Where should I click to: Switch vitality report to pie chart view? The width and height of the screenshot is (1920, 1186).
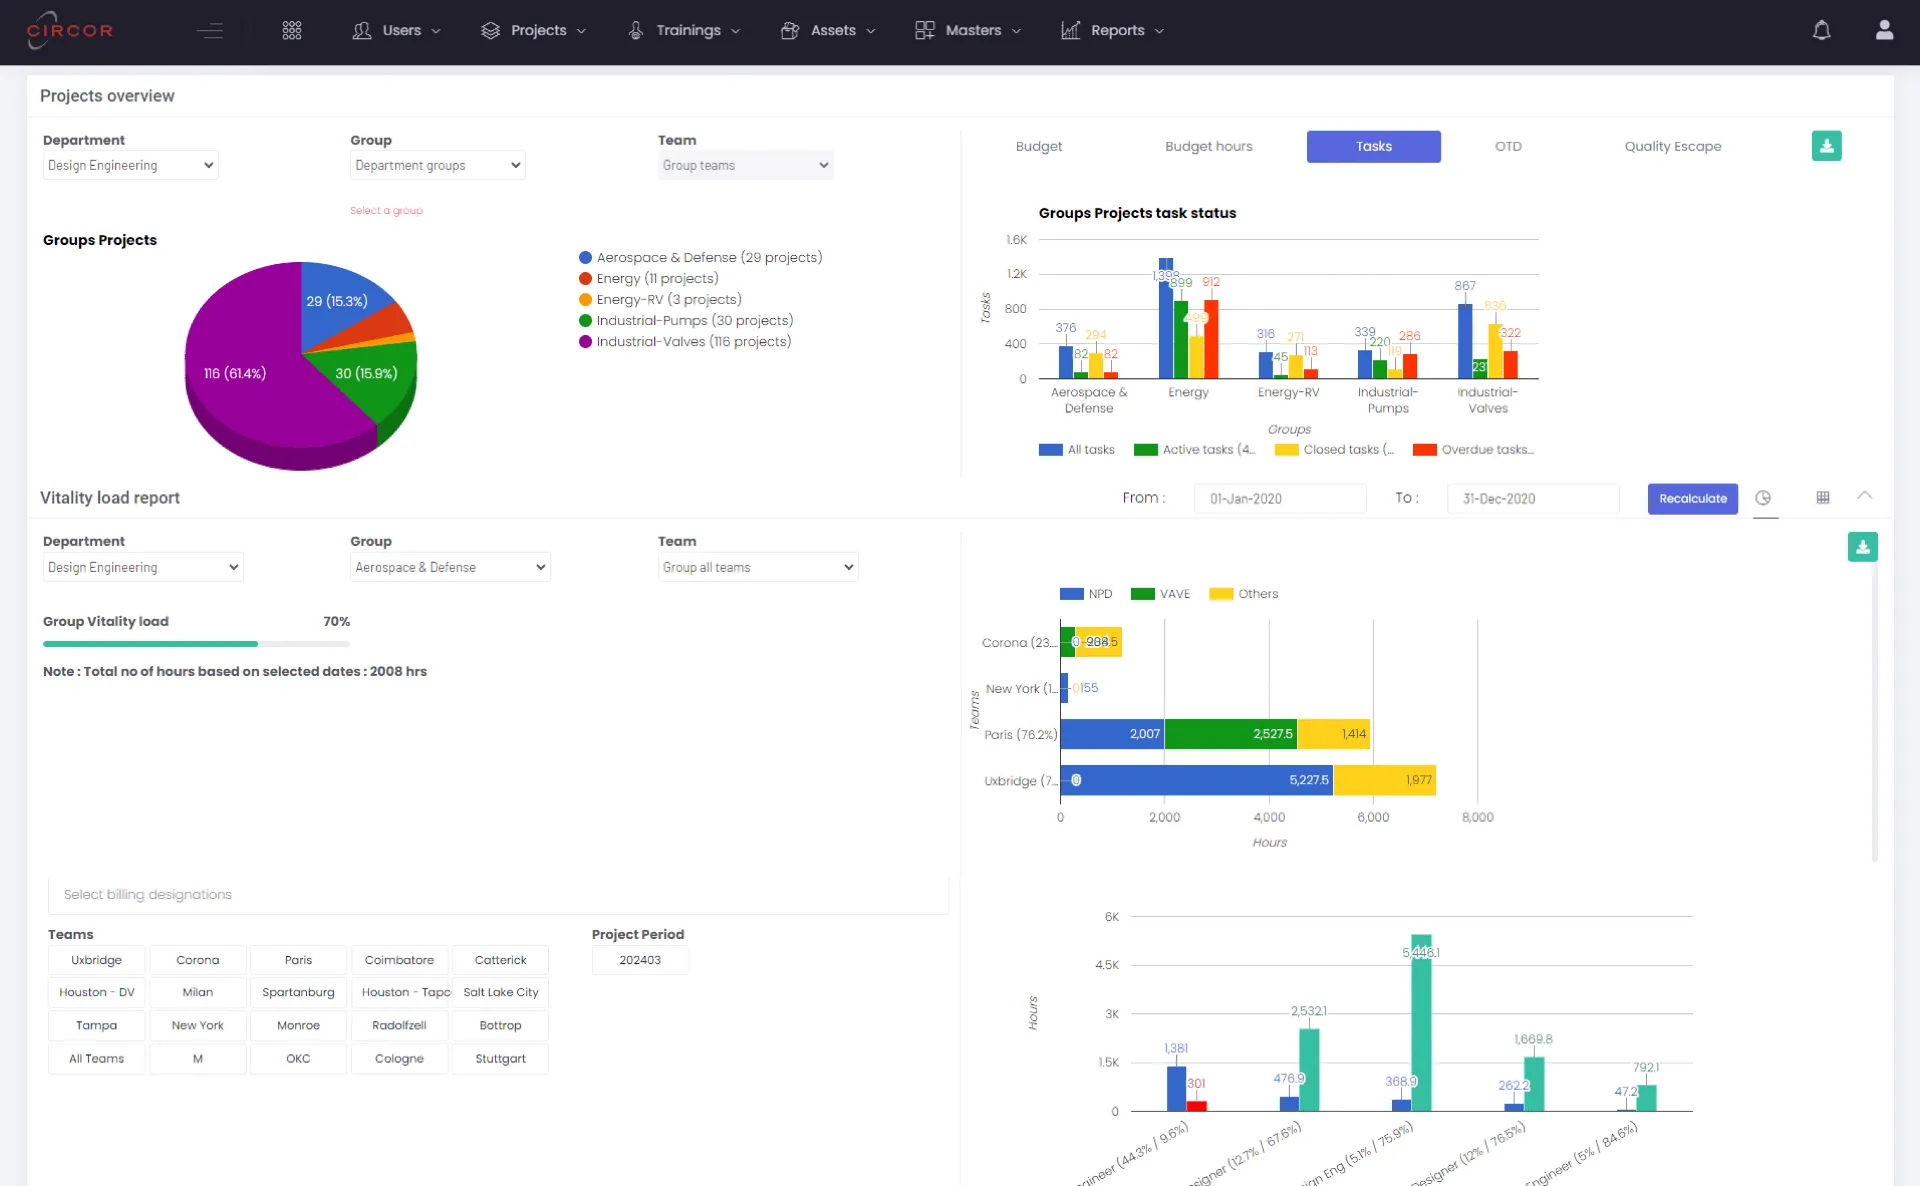1763,498
